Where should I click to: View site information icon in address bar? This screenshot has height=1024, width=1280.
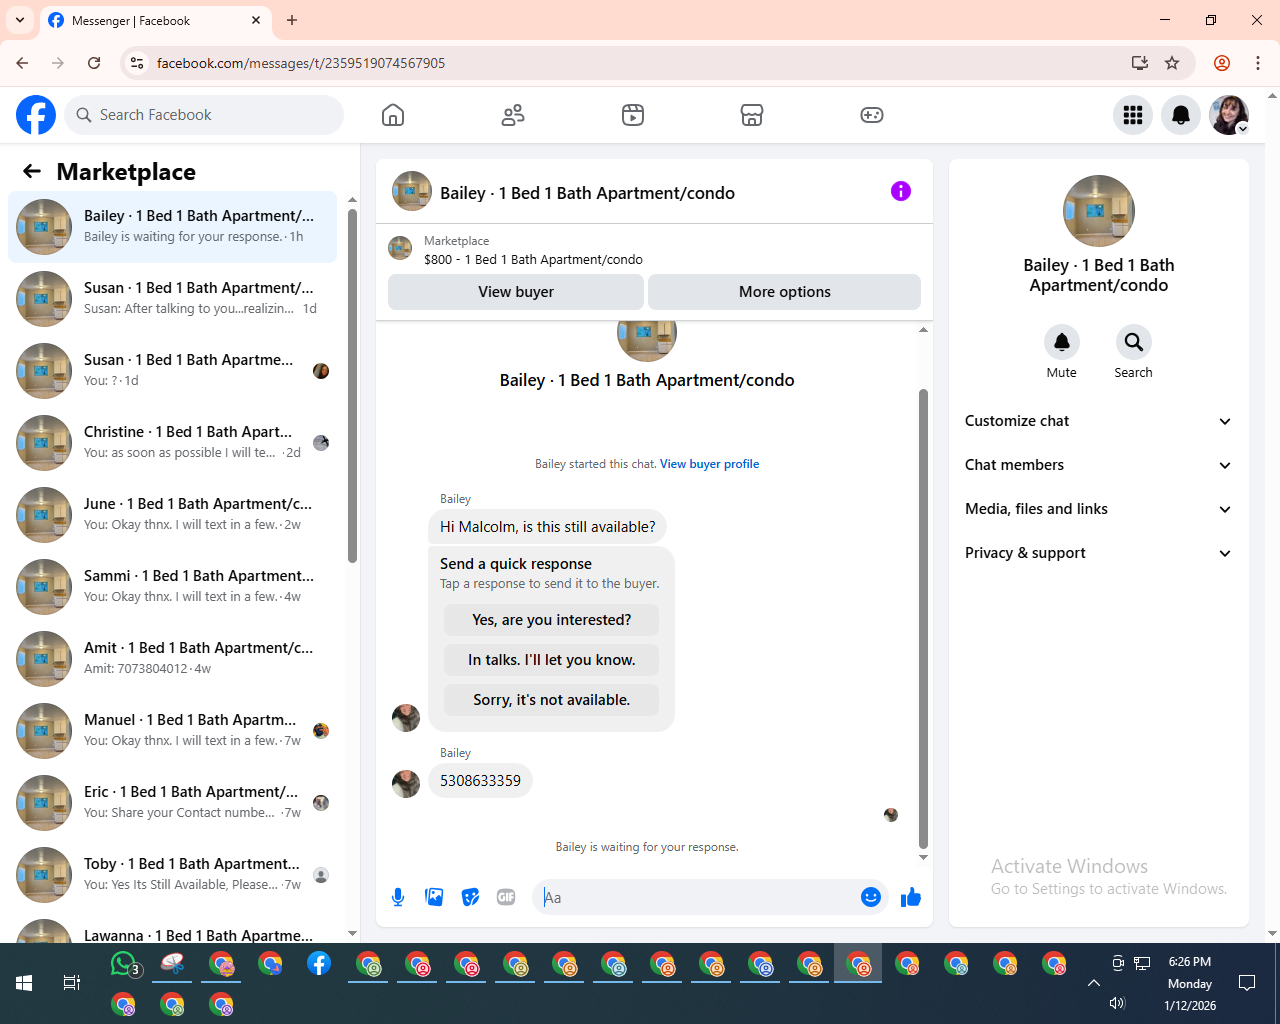pos(137,63)
